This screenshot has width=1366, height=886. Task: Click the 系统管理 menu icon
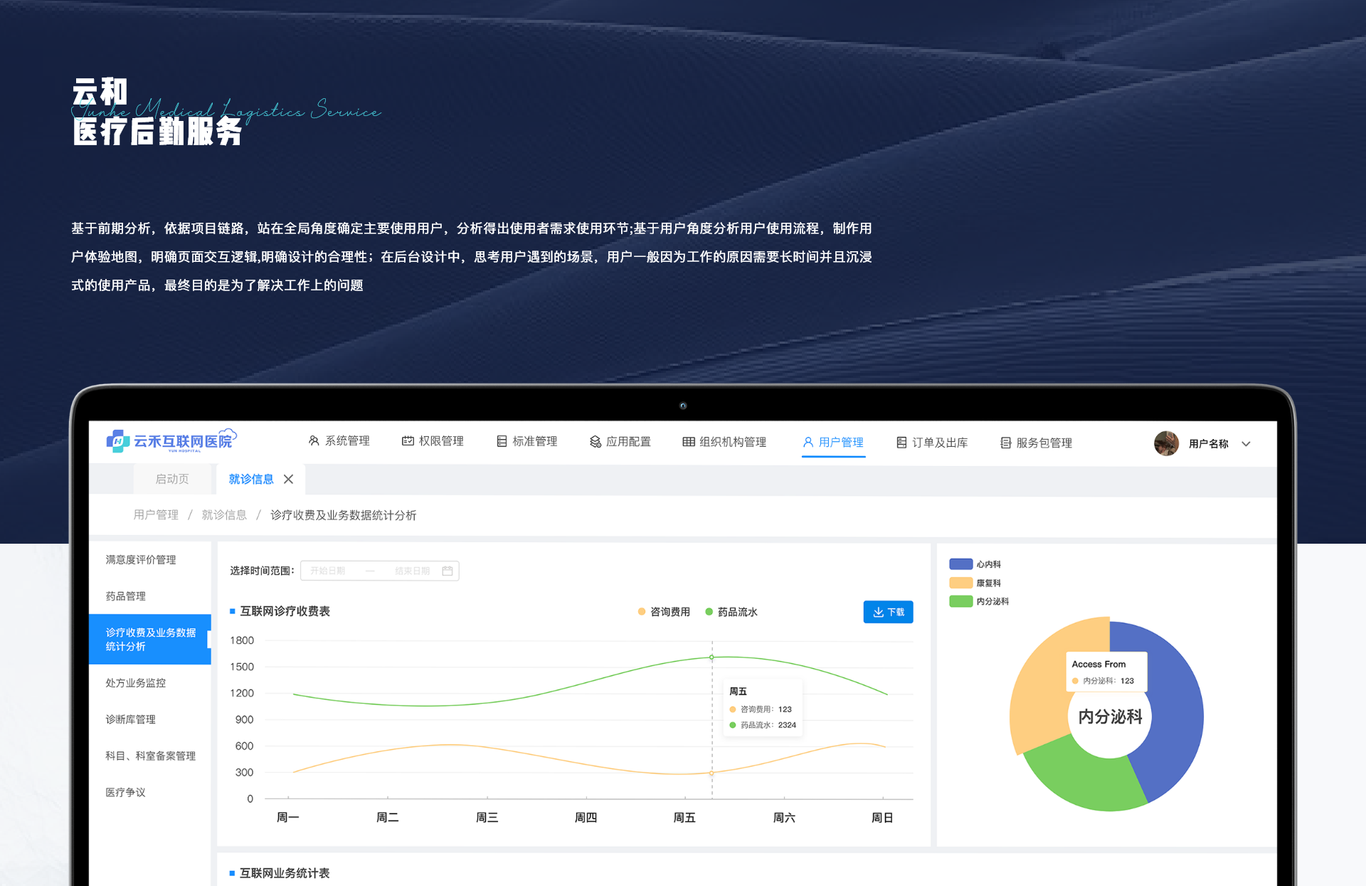pos(314,441)
